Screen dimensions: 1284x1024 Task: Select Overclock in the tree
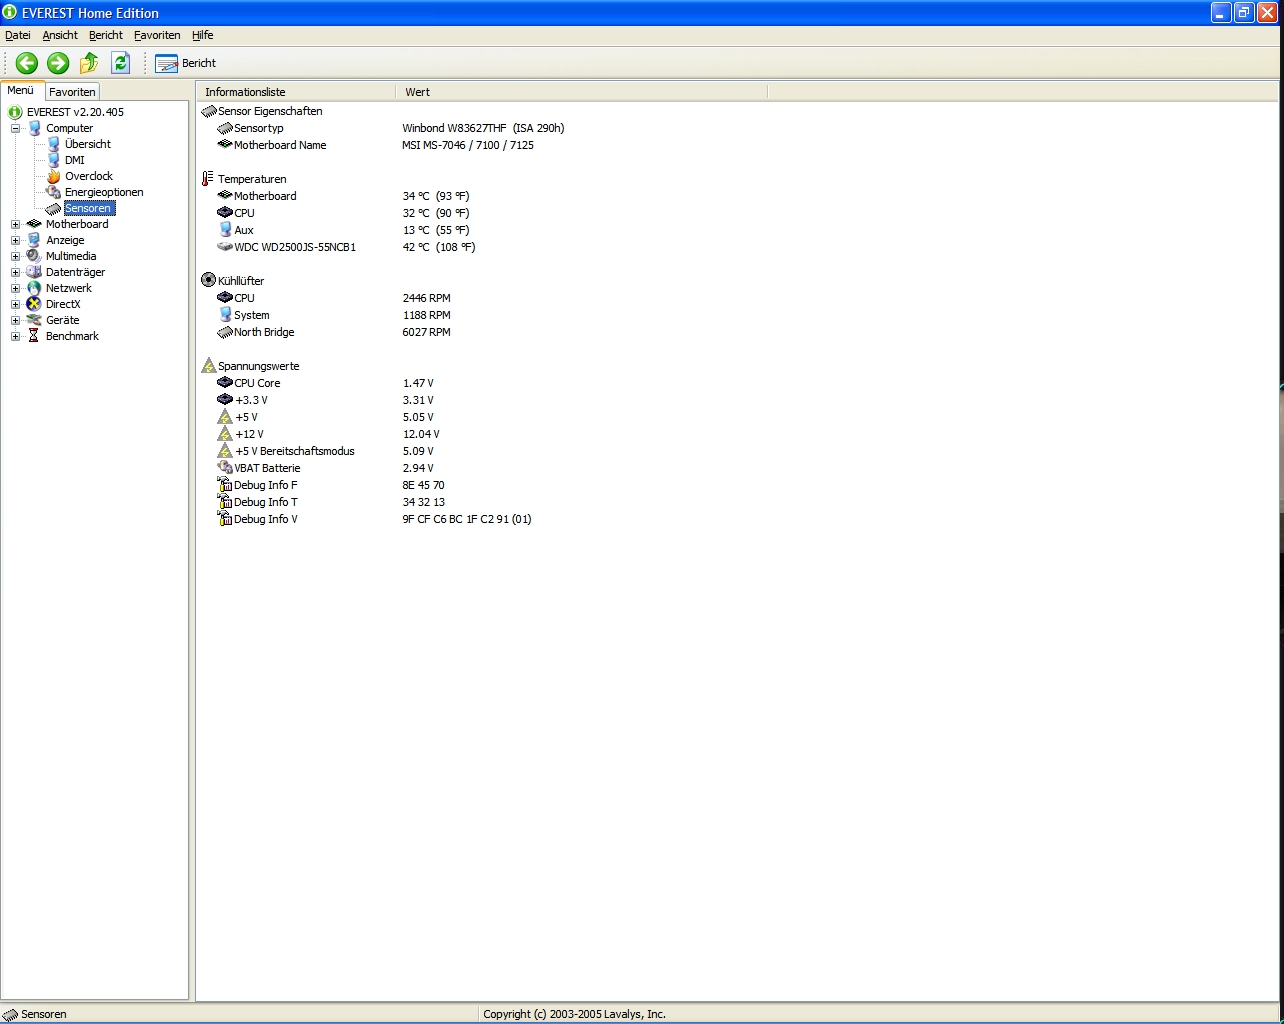(89, 176)
